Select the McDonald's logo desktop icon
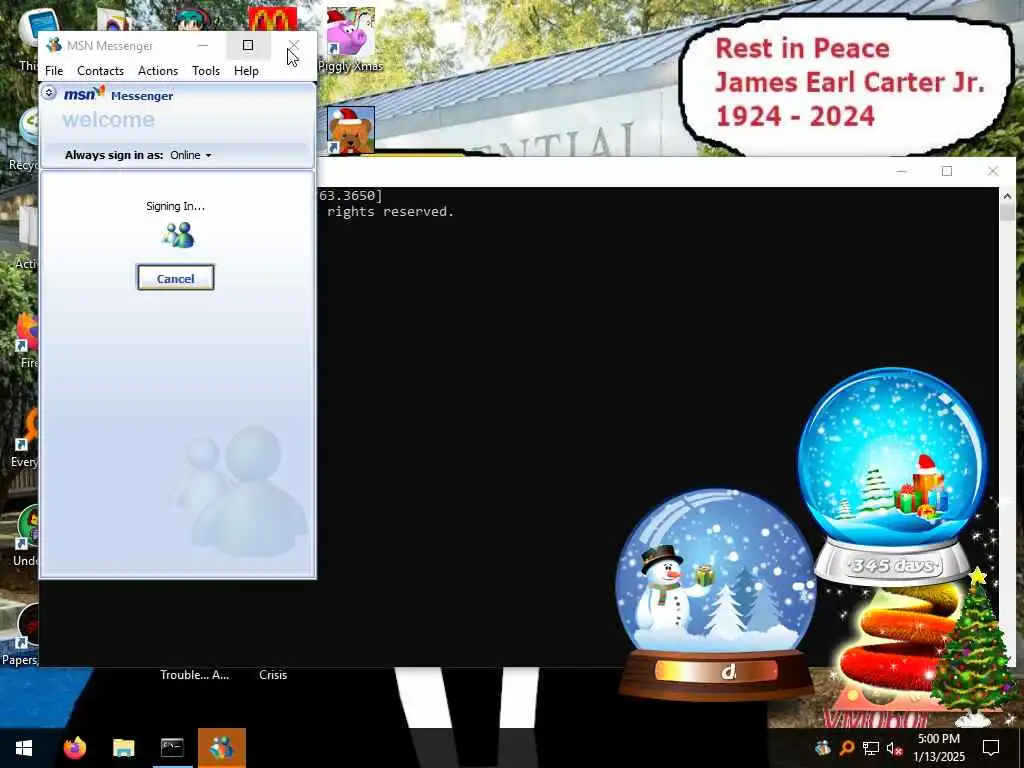 [273, 19]
